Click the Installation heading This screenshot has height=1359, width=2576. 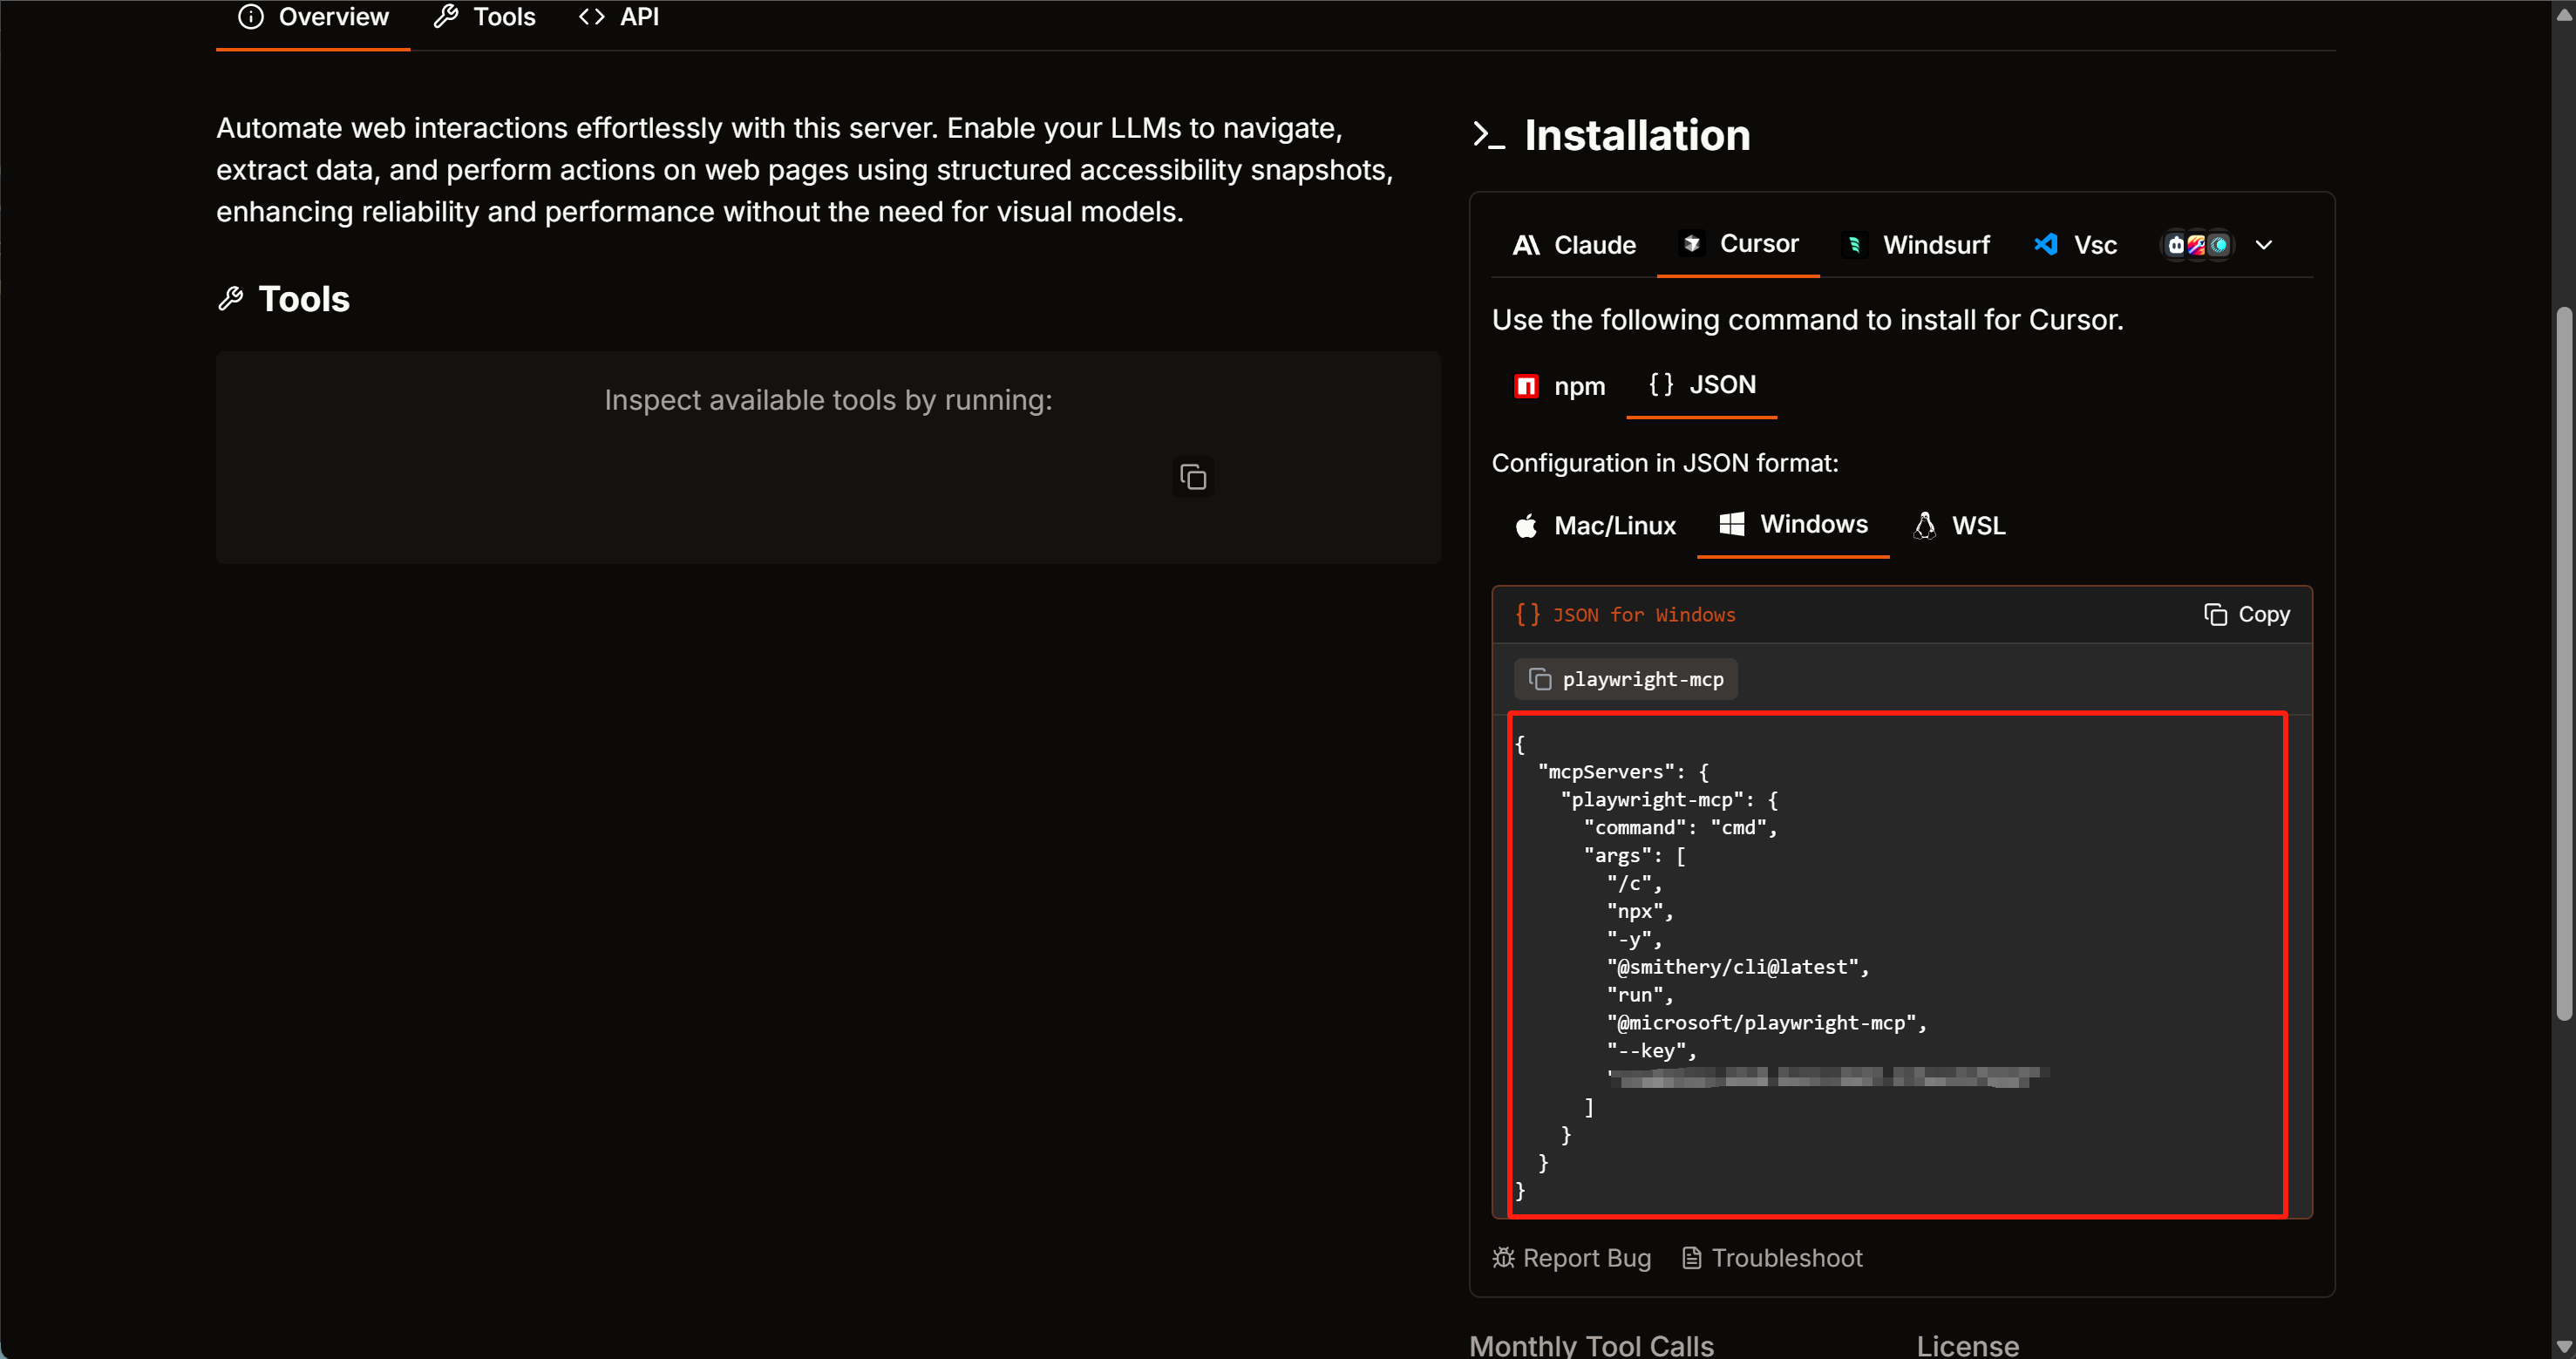coord(1637,135)
